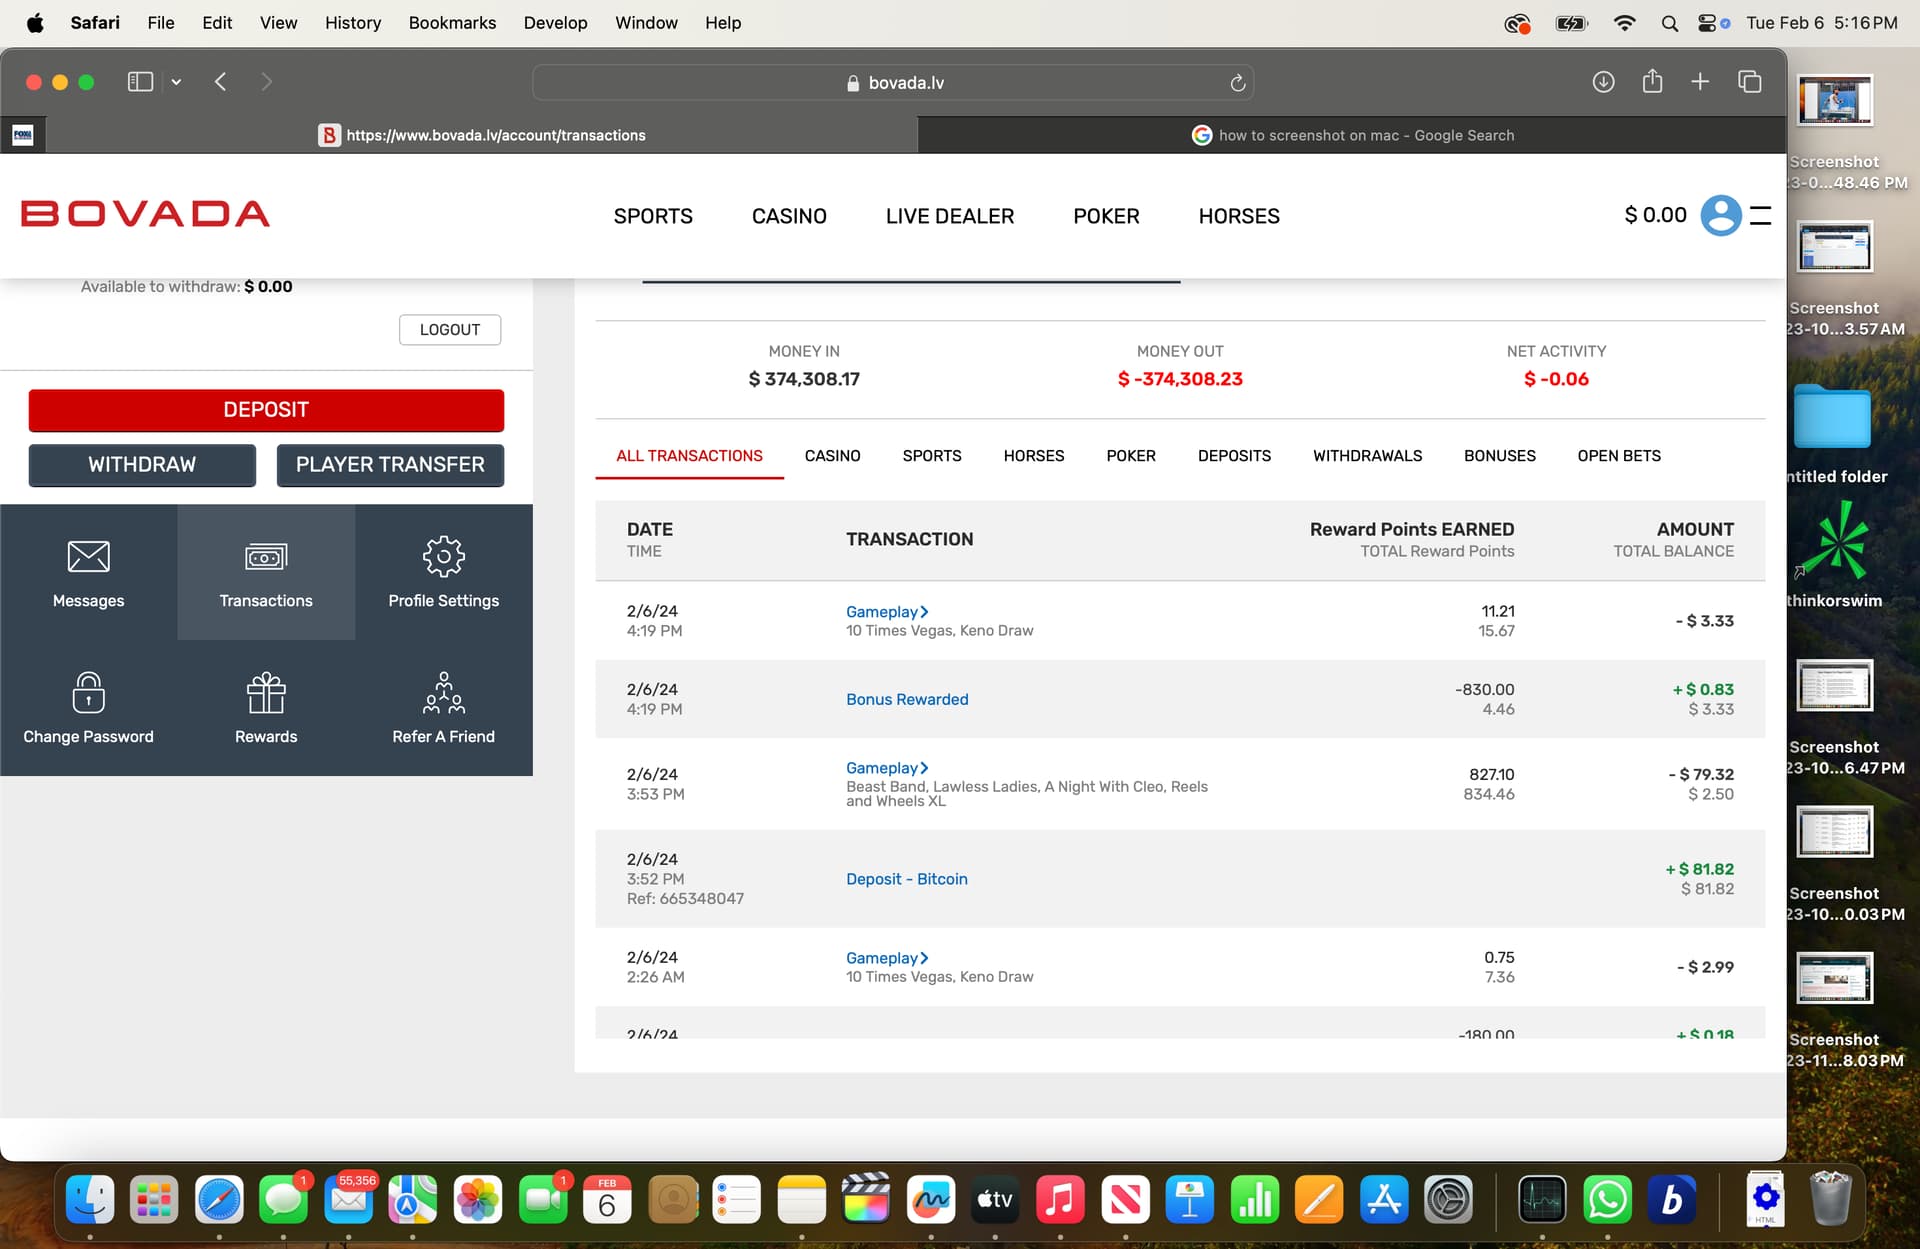This screenshot has width=1920, height=1249.
Task: Expand the 3:53 PM Gameplay transaction
Action: pos(886,768)
